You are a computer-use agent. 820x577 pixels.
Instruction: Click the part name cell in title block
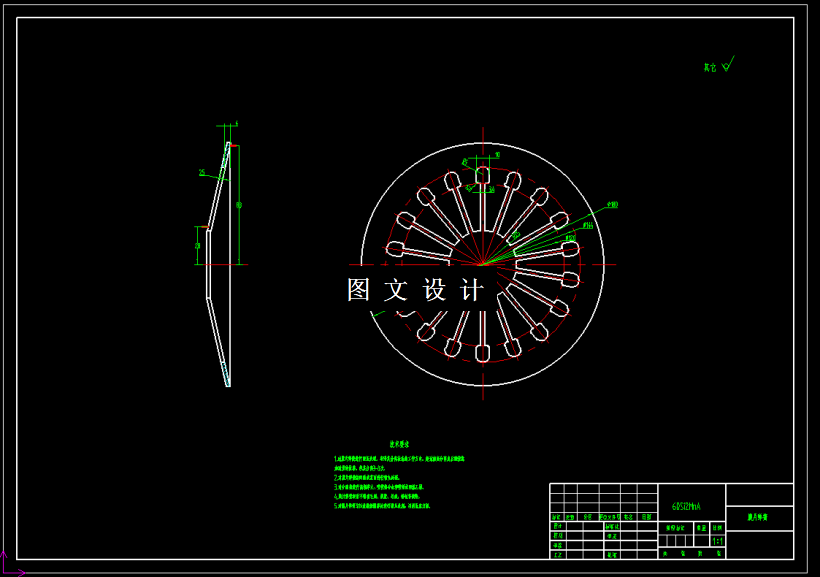point(759,518)
